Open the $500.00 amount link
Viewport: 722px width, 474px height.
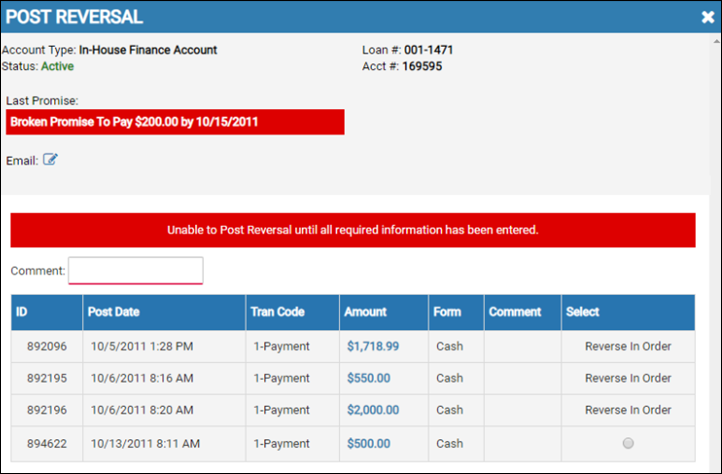(x=368, y=444)
